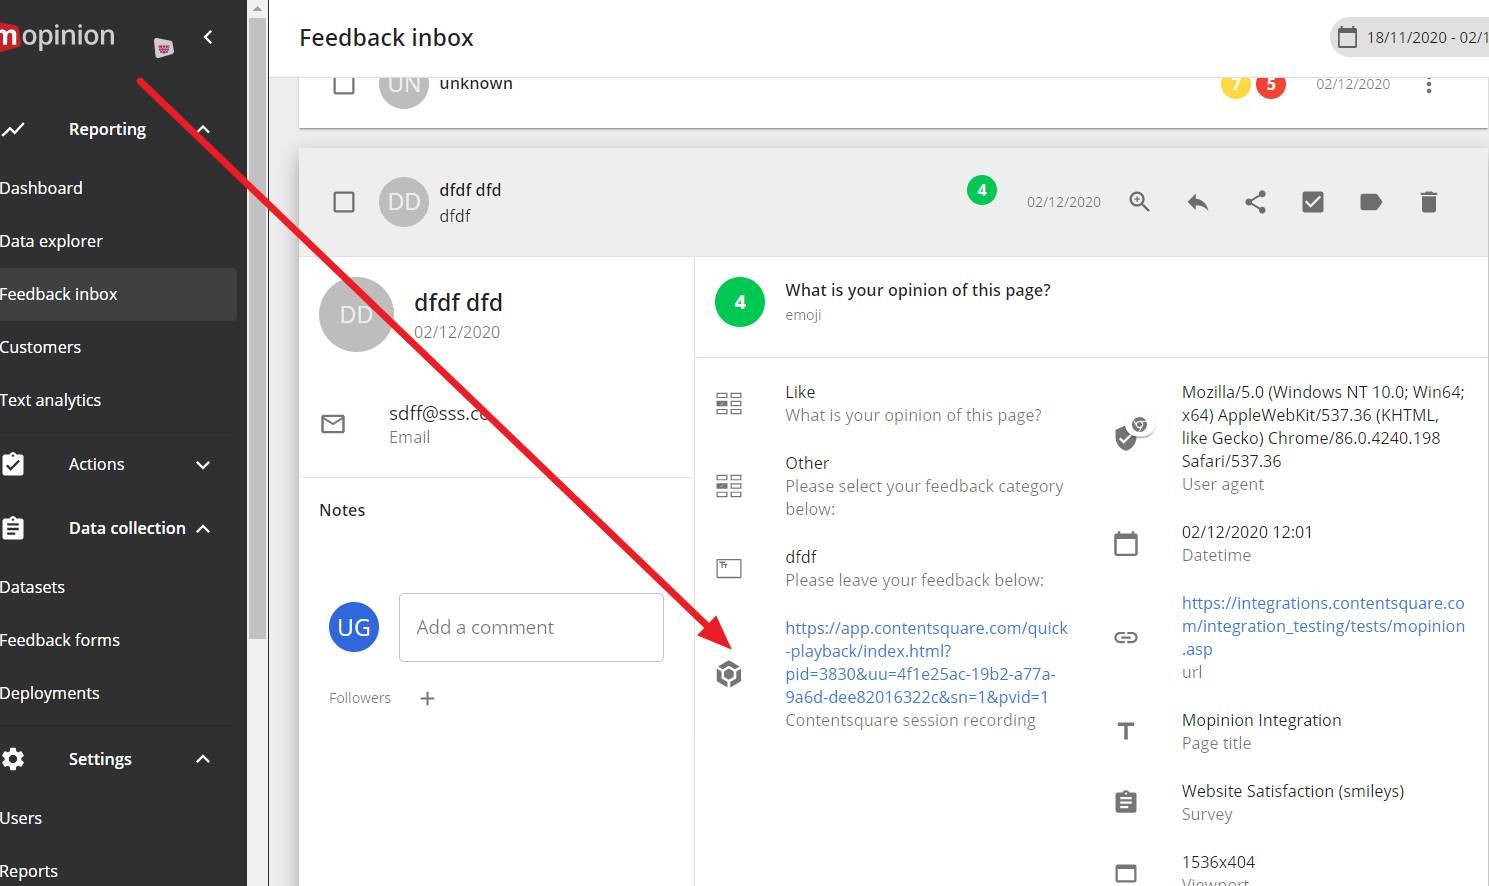Expand the Actions menu section

[x=203, y=464]
